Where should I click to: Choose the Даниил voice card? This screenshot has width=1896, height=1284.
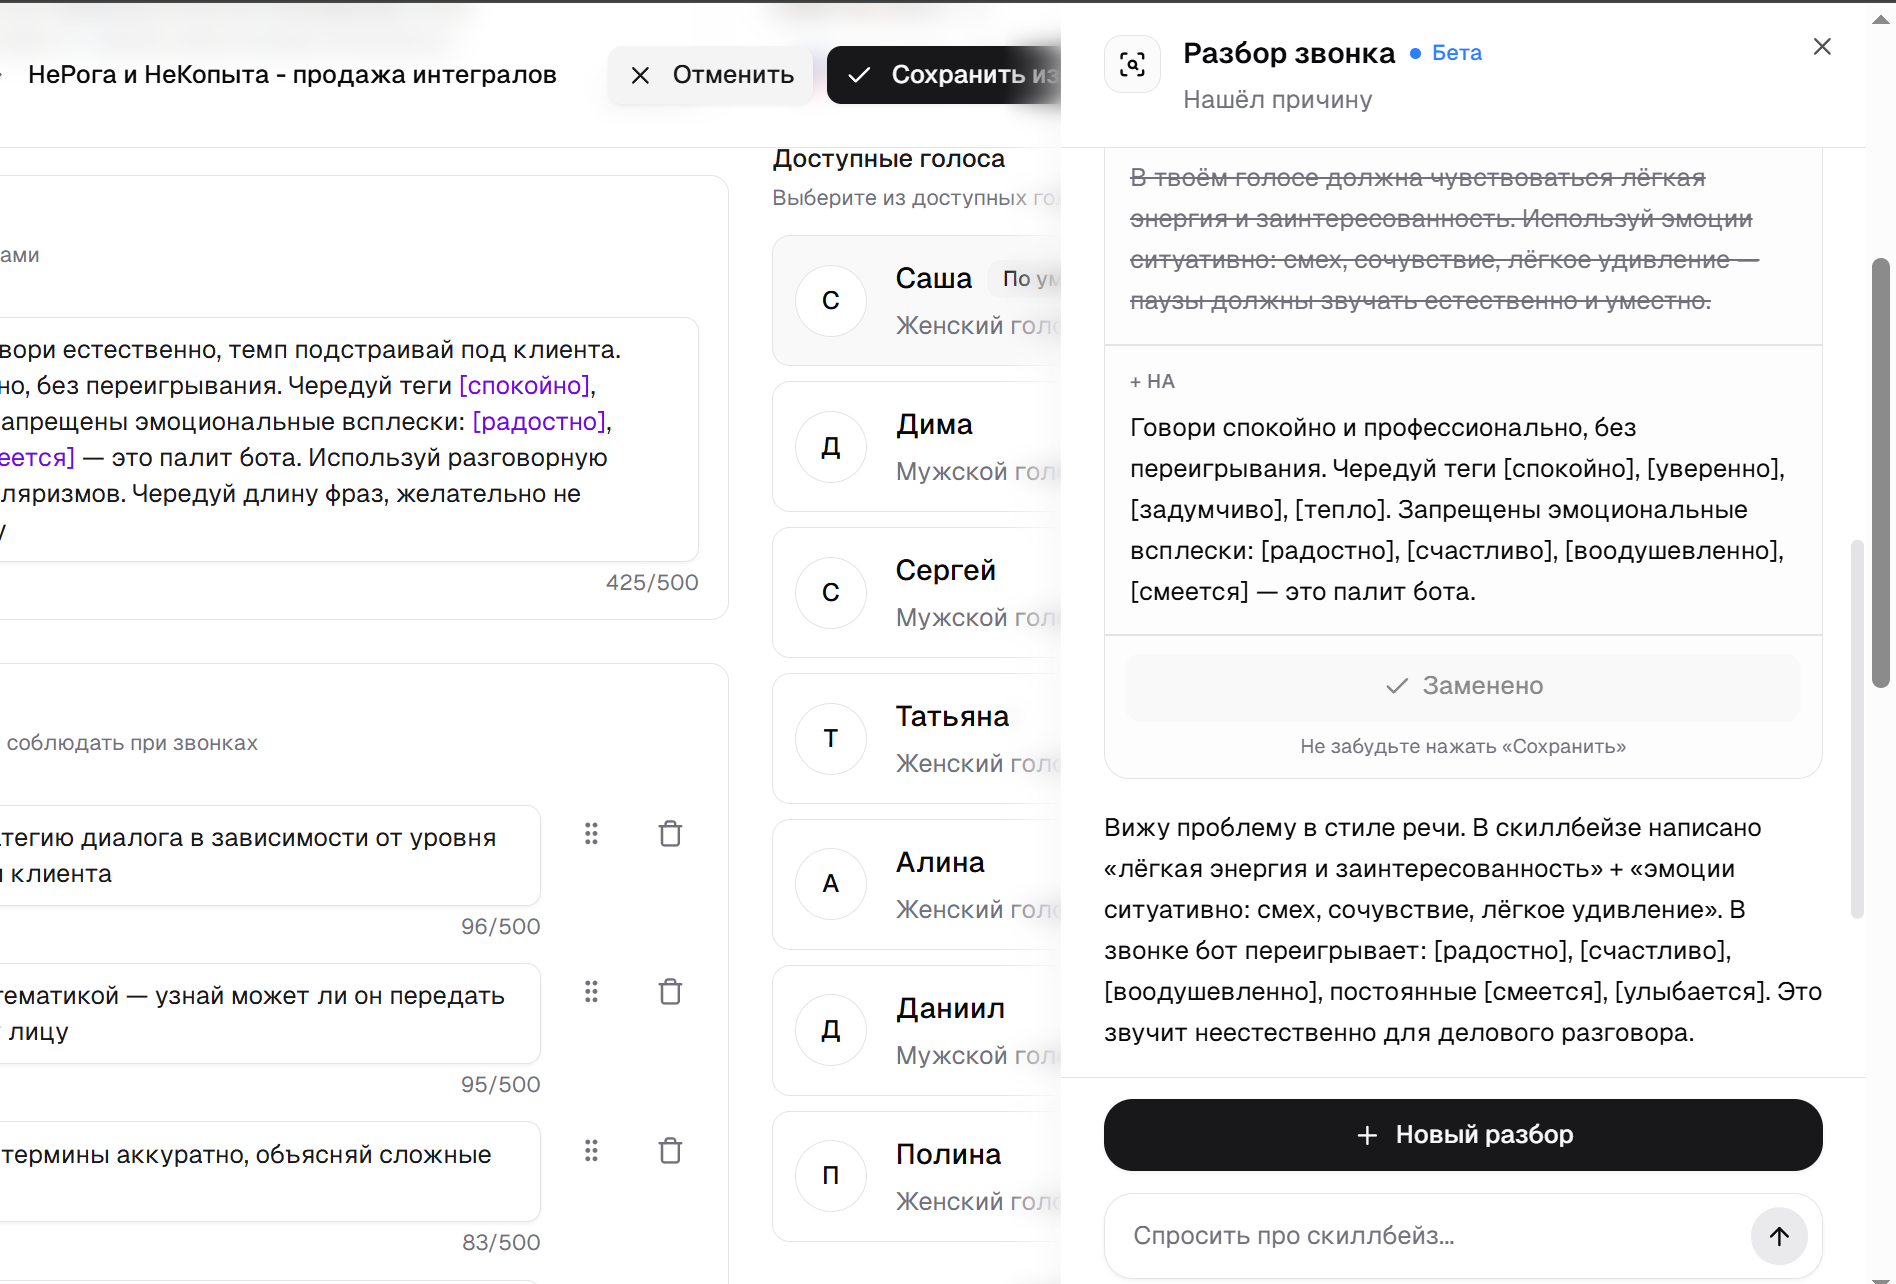pos(917,1031)
